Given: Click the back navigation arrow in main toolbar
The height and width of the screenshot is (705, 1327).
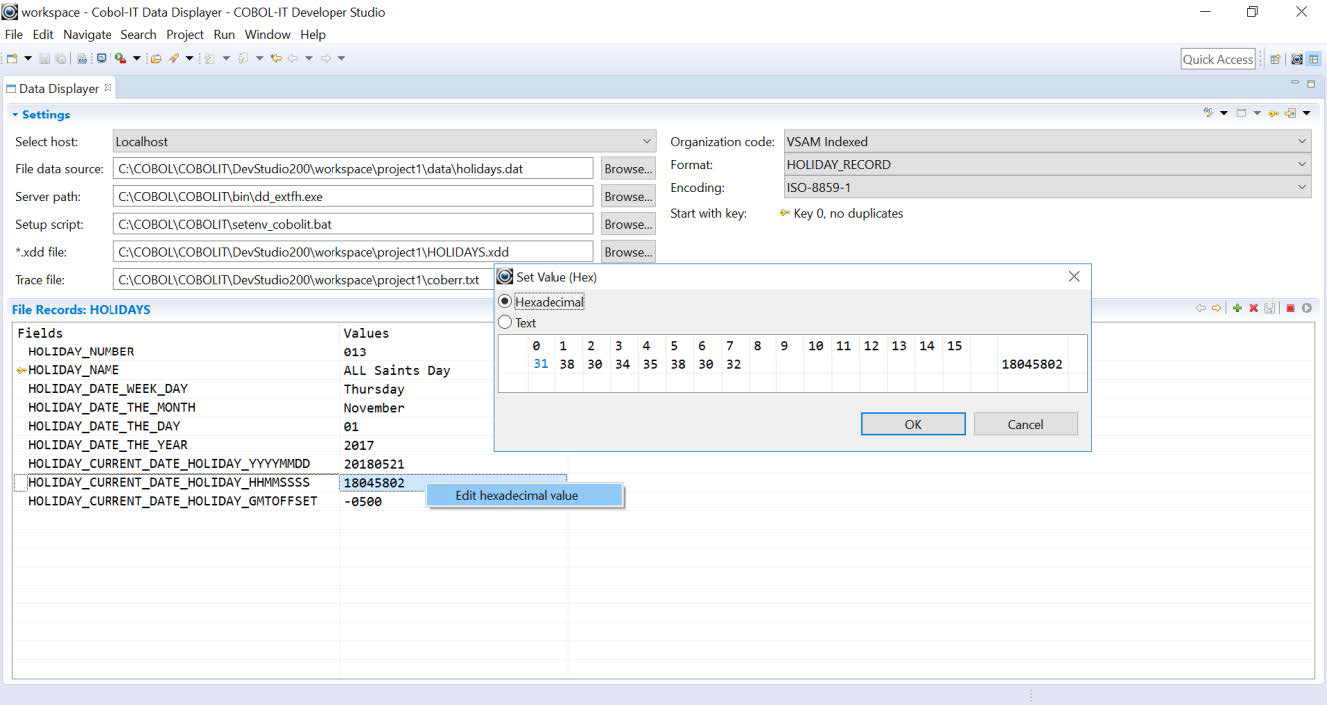Looking at the screenshot, I should pyautogui.click(x=276, y=57).
